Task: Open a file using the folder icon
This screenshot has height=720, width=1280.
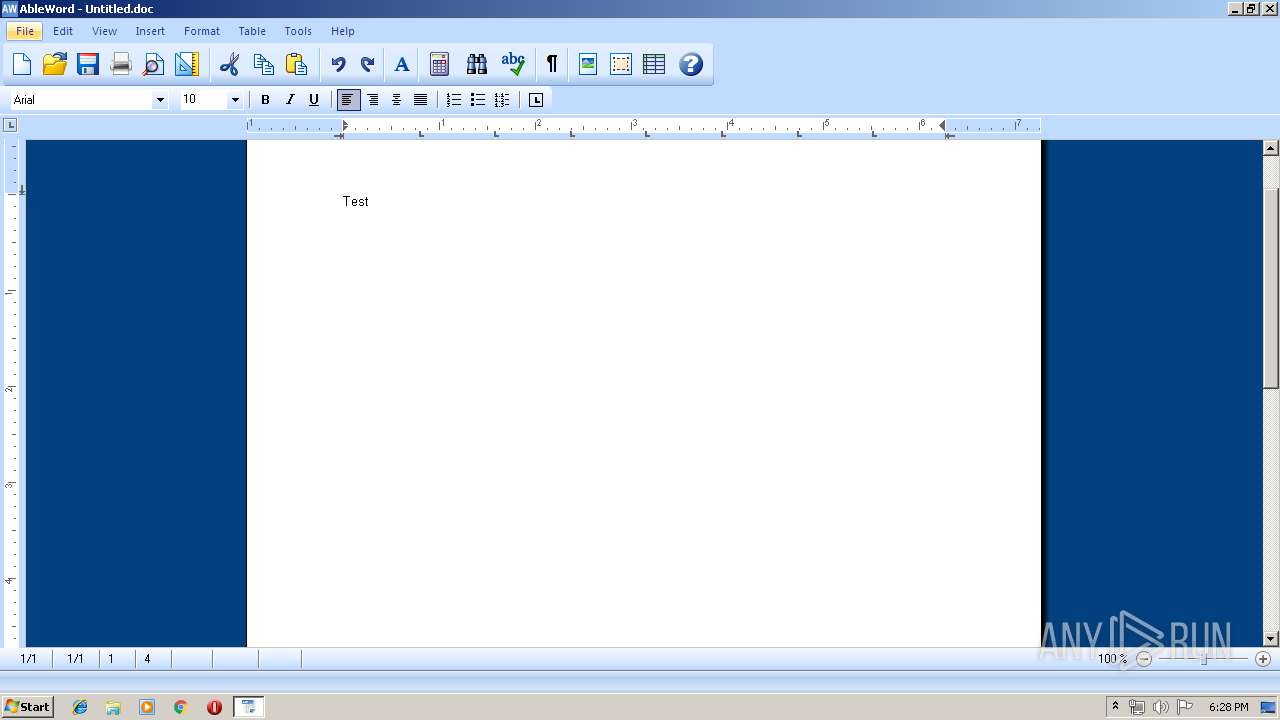Action: [x=55, y=65]
